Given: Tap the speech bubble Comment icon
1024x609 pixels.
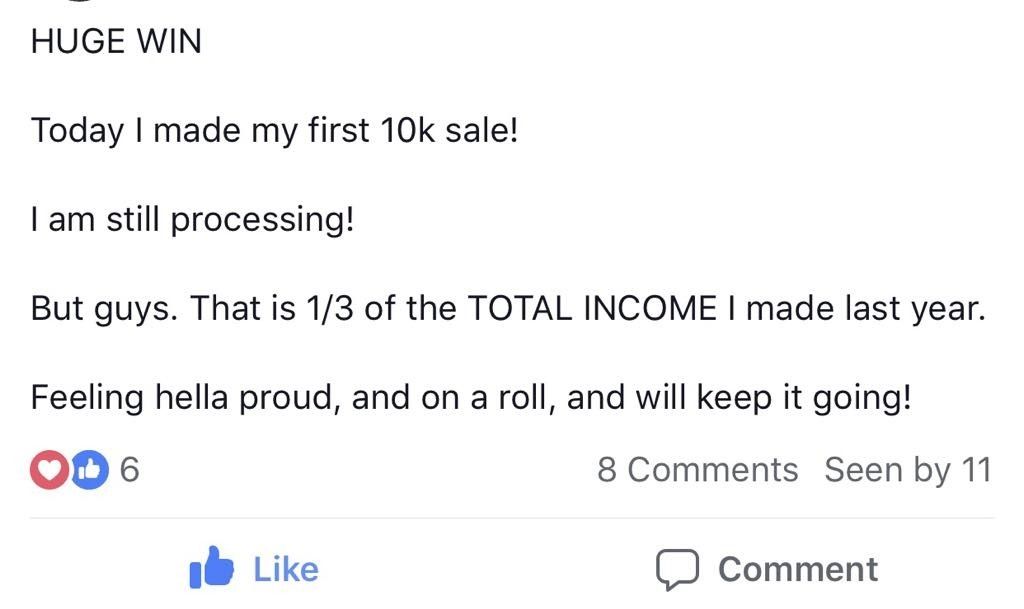Looking at the screenshot, I should [x=676, y=570].
